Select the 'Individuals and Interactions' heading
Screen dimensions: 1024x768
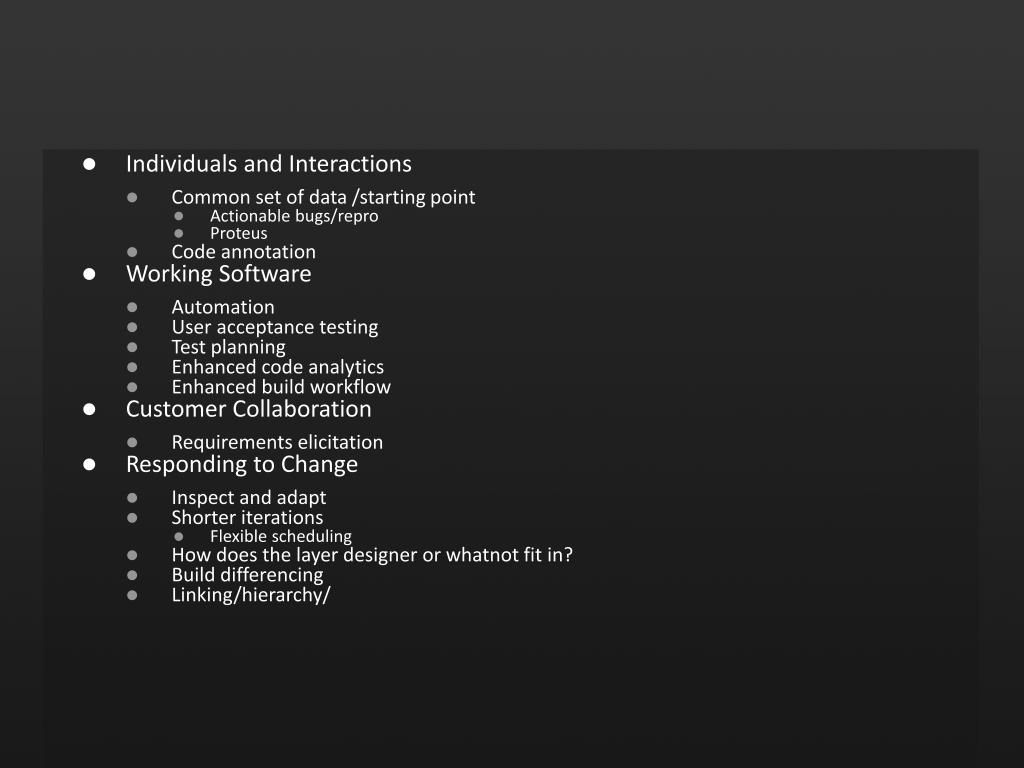tap(268, 164)
